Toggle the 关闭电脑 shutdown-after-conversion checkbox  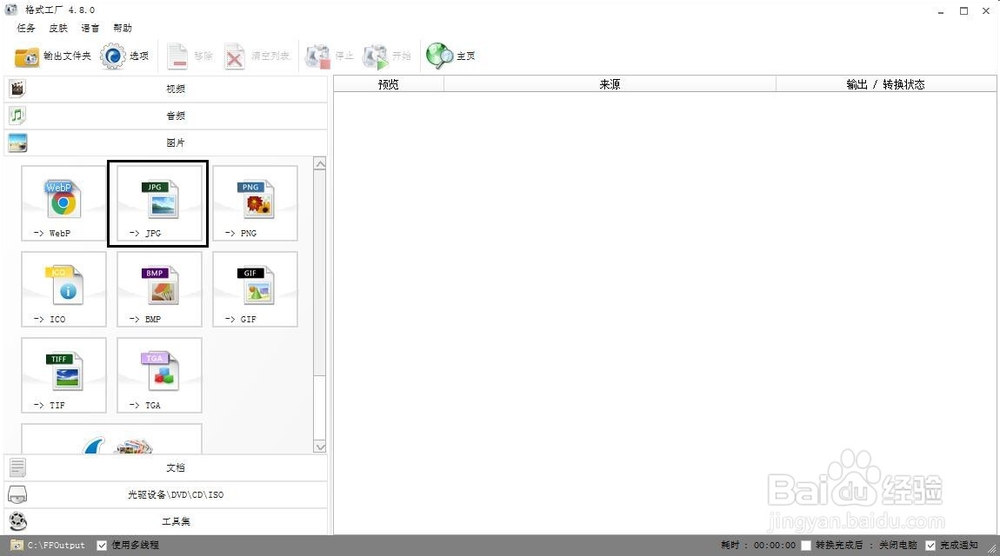pos(806,545)
